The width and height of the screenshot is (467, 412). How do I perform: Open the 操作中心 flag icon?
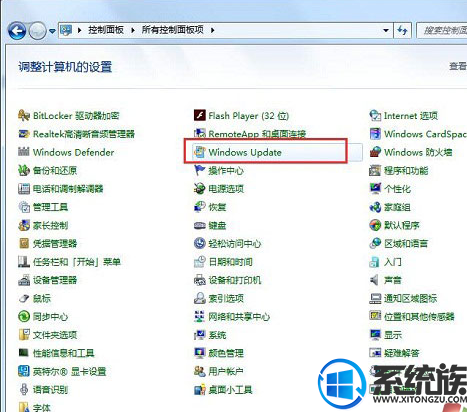(200, 170)
